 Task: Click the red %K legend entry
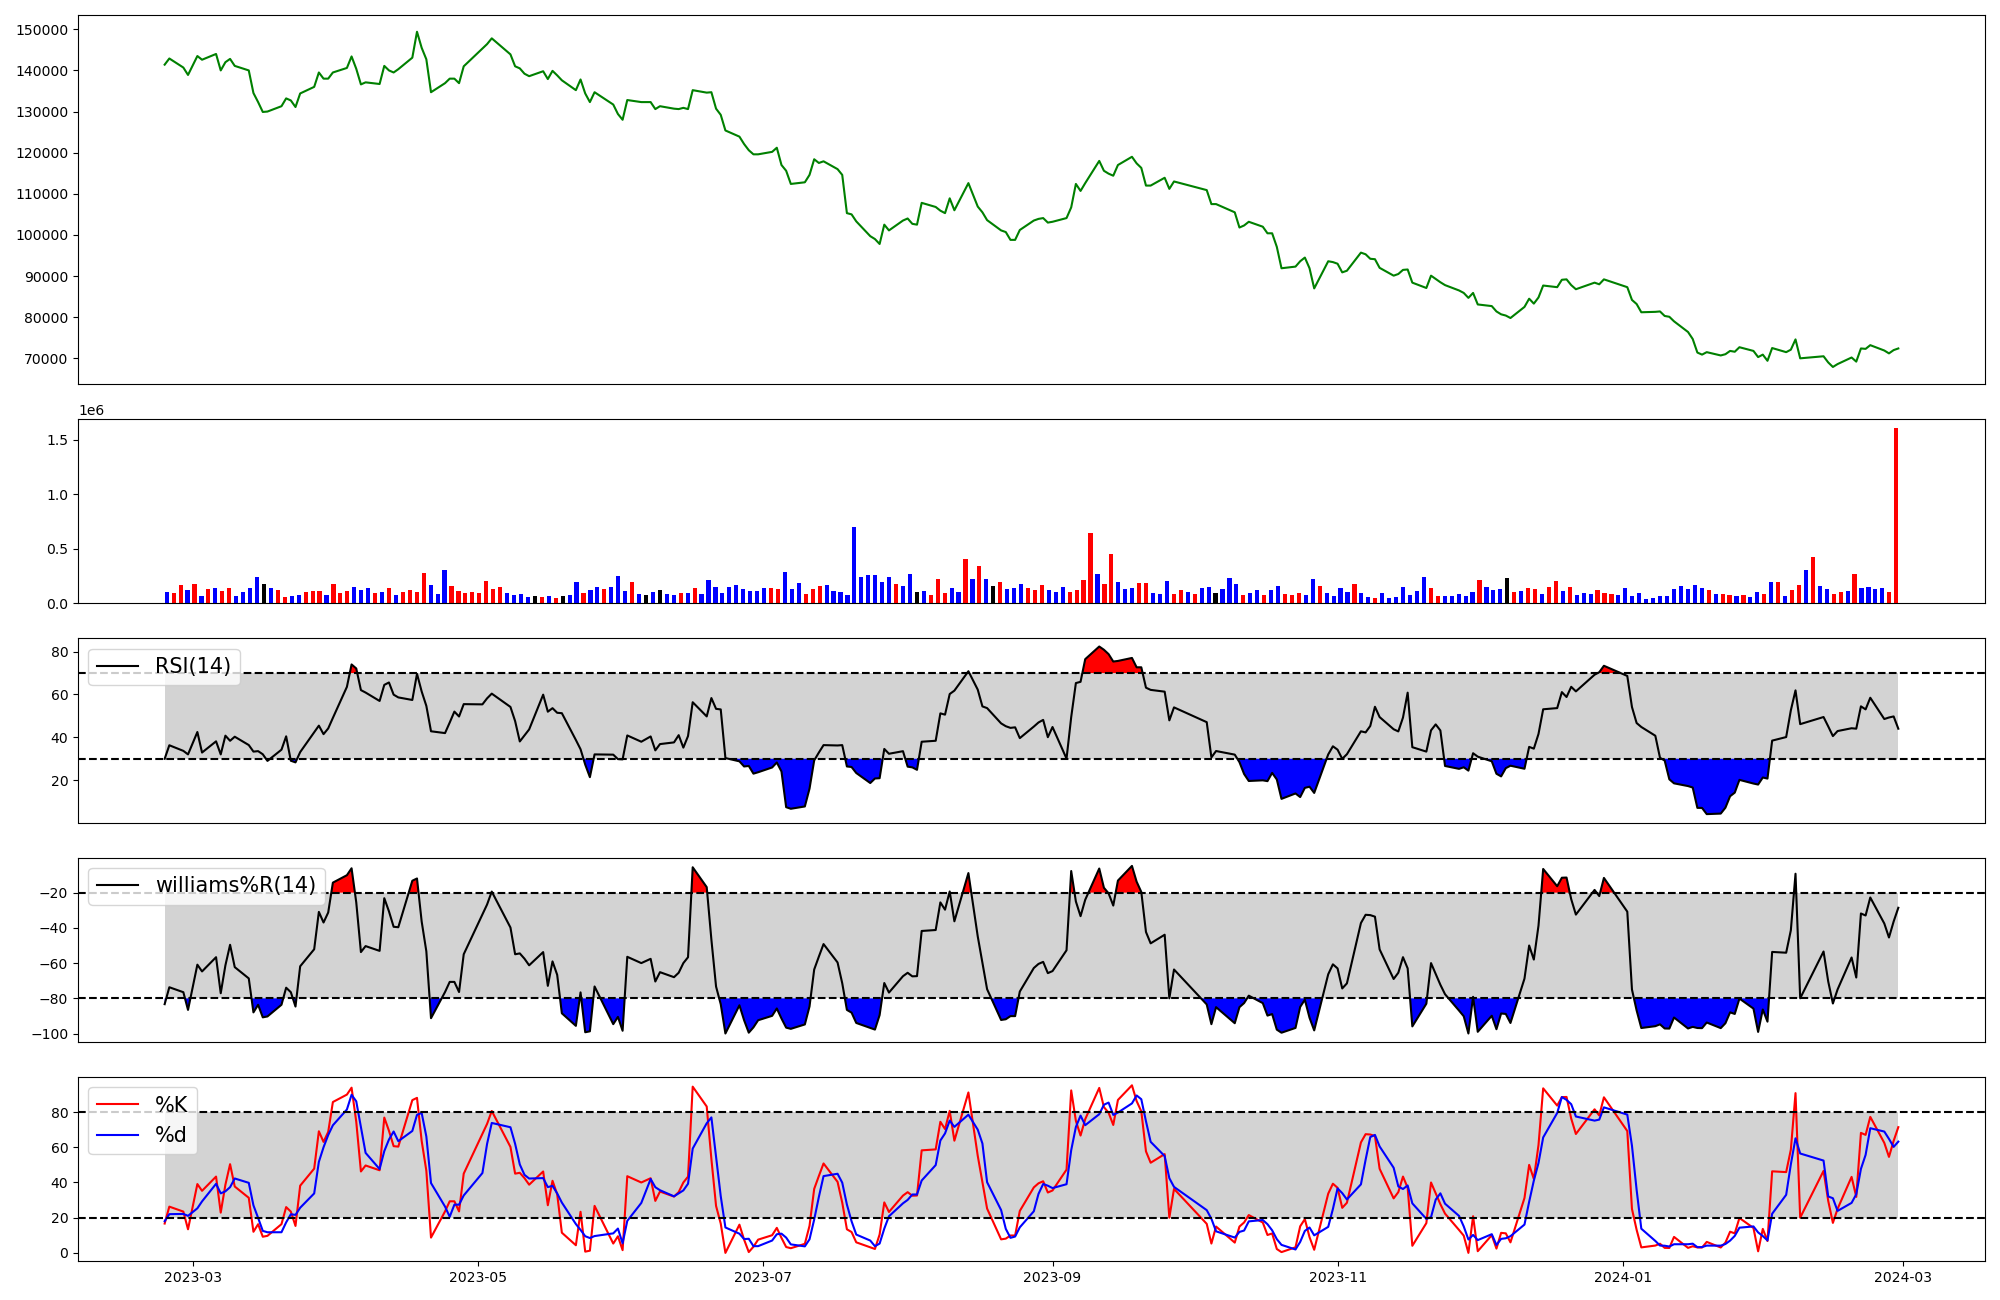click(x=170, y=1105)
